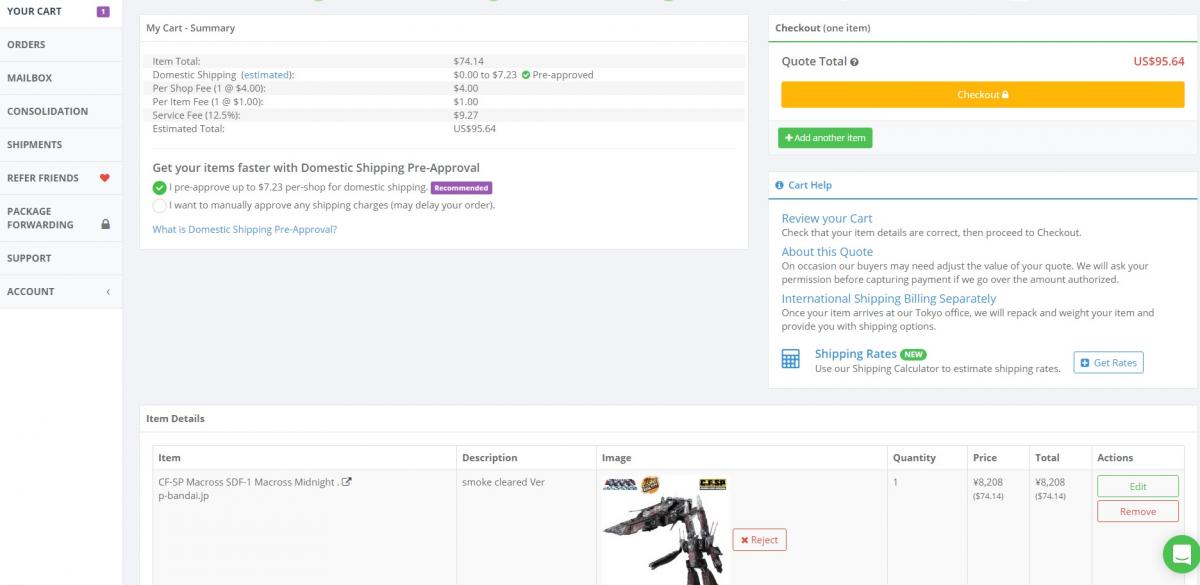Click the heart icon beside Refer Friends
The width and height of the screenshot is (1200, 585).
pyautogui.click(x=104, y=178)
